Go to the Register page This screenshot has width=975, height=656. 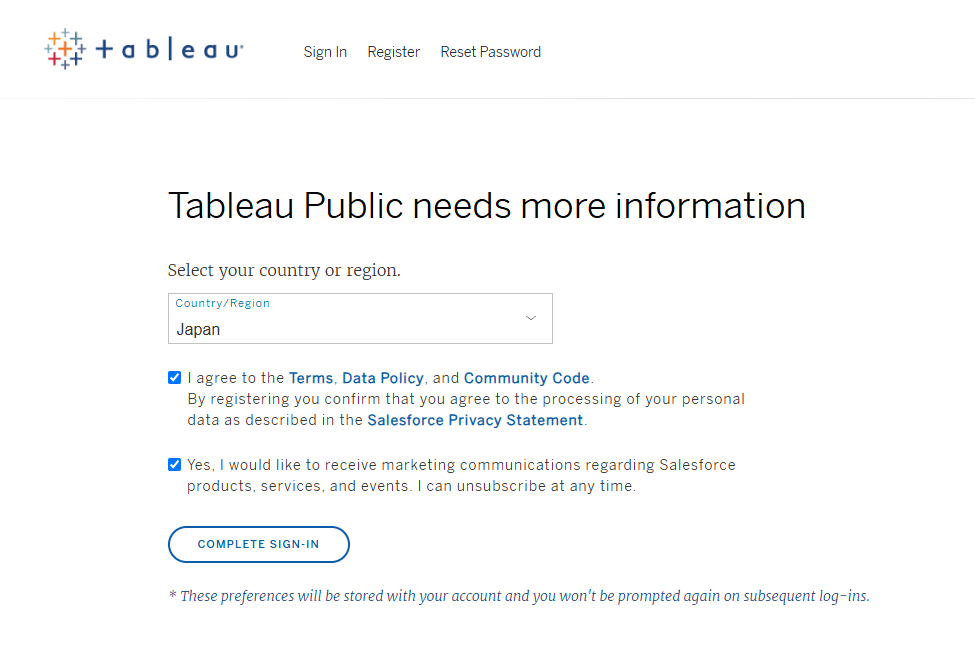tap(394, 52)
